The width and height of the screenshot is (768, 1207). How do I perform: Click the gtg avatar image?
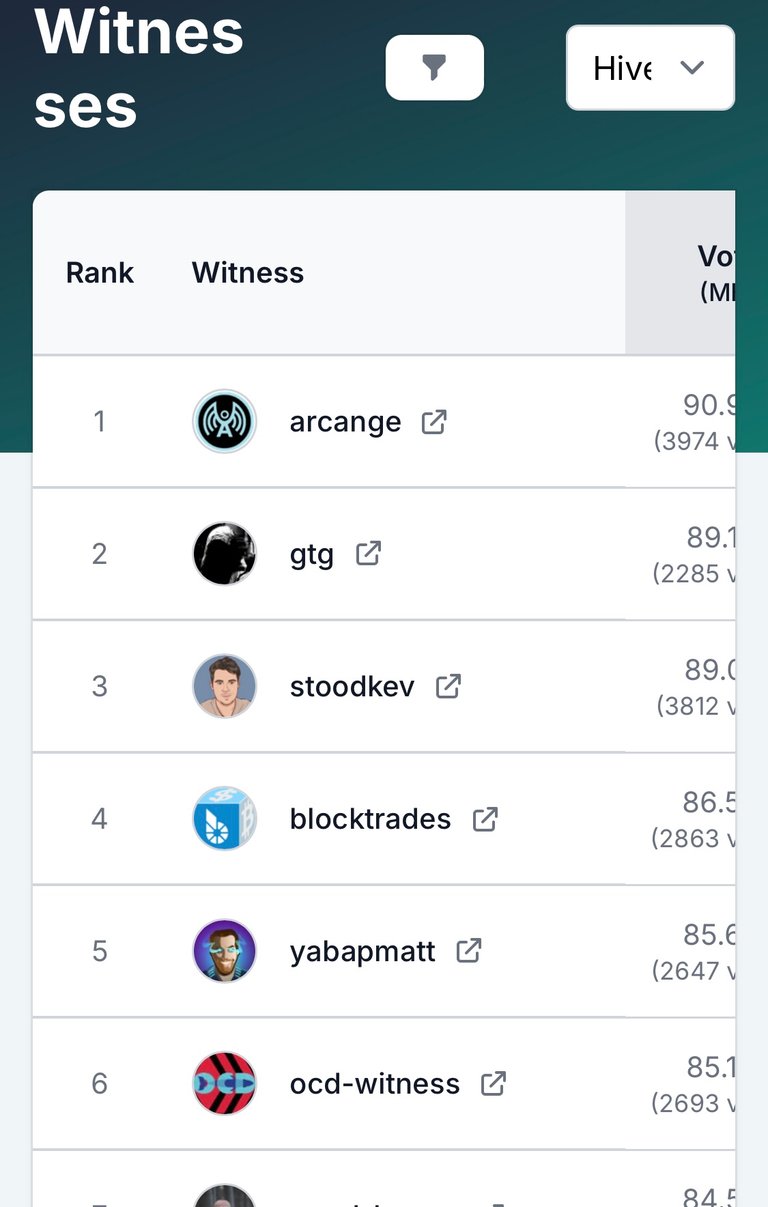pyautogui.click(x=224, y=553)
